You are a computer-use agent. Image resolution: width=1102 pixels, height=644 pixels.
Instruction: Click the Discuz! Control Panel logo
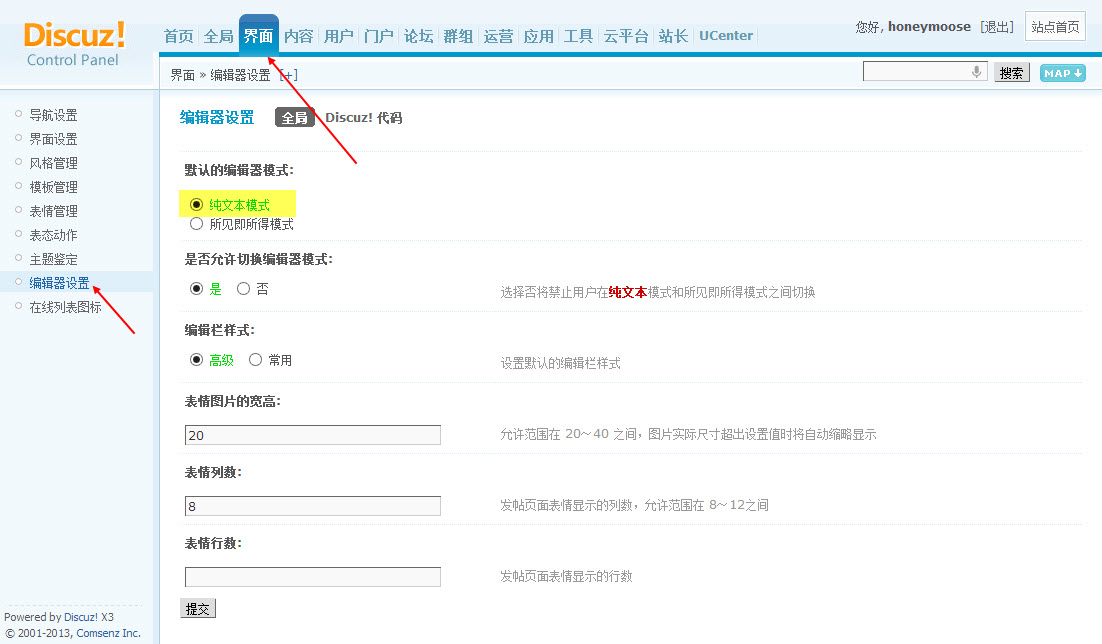[74, 44]
